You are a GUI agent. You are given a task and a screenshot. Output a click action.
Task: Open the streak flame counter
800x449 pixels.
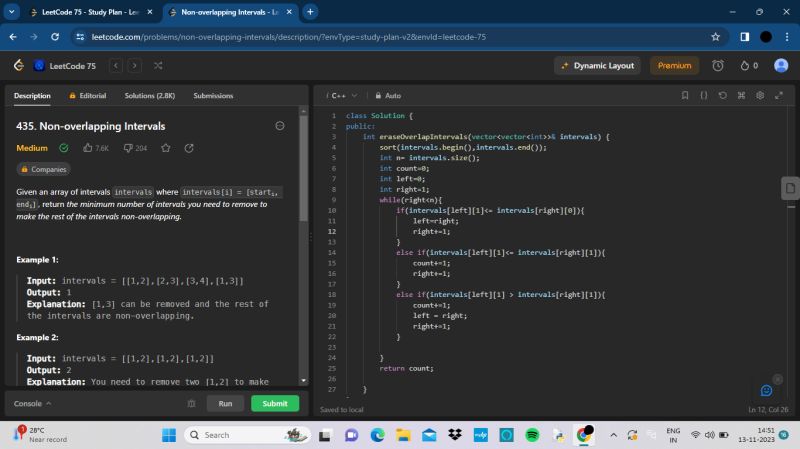[749, 65]
